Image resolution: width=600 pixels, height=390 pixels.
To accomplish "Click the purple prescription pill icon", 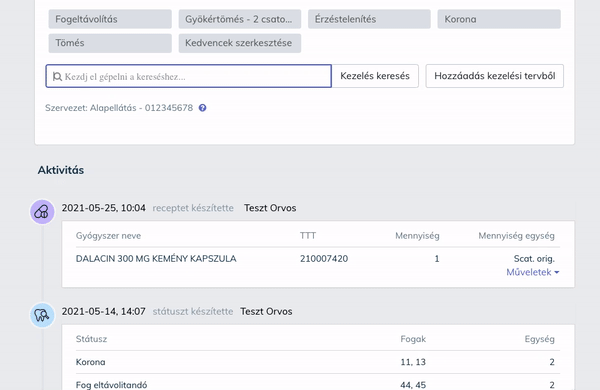I will click(42, 211).
